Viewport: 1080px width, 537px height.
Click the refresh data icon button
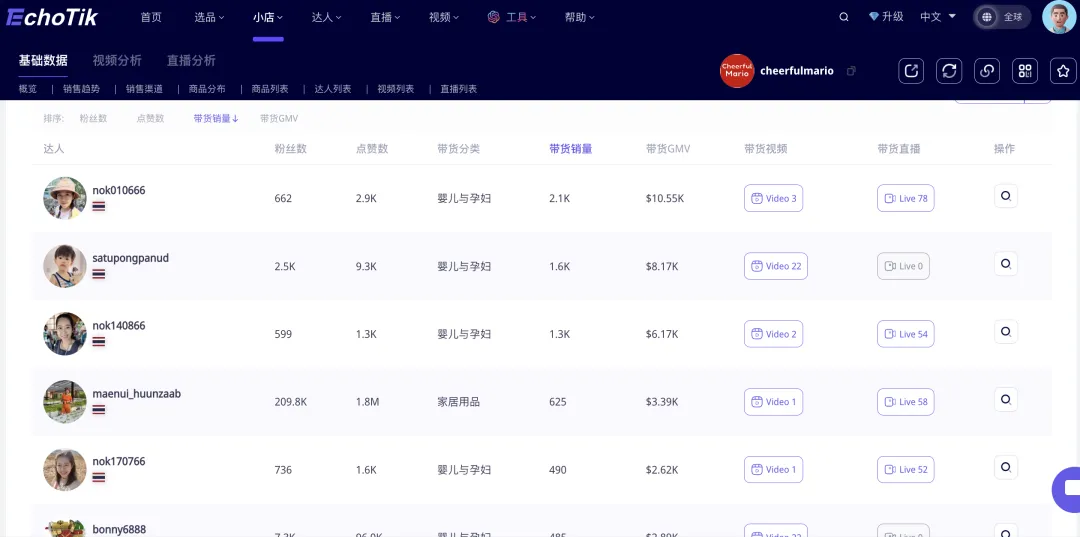949,71
